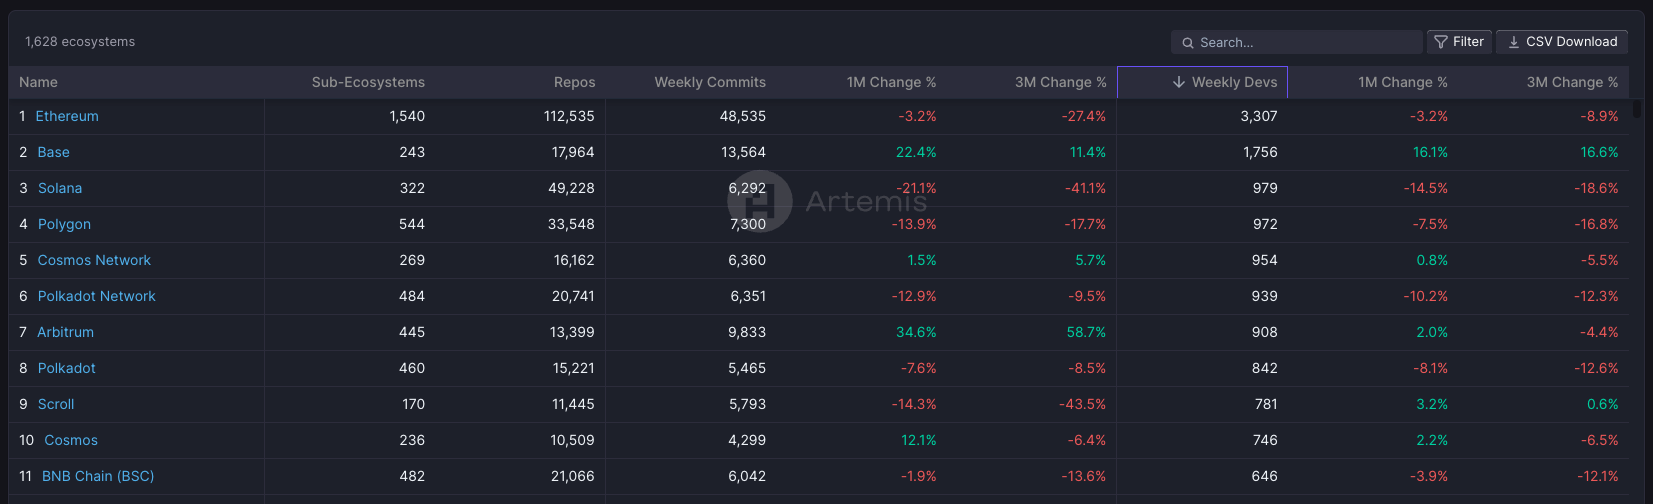Click Arbitrum's weekly devs 908

pyautogui.click(x=1265, y=332)
